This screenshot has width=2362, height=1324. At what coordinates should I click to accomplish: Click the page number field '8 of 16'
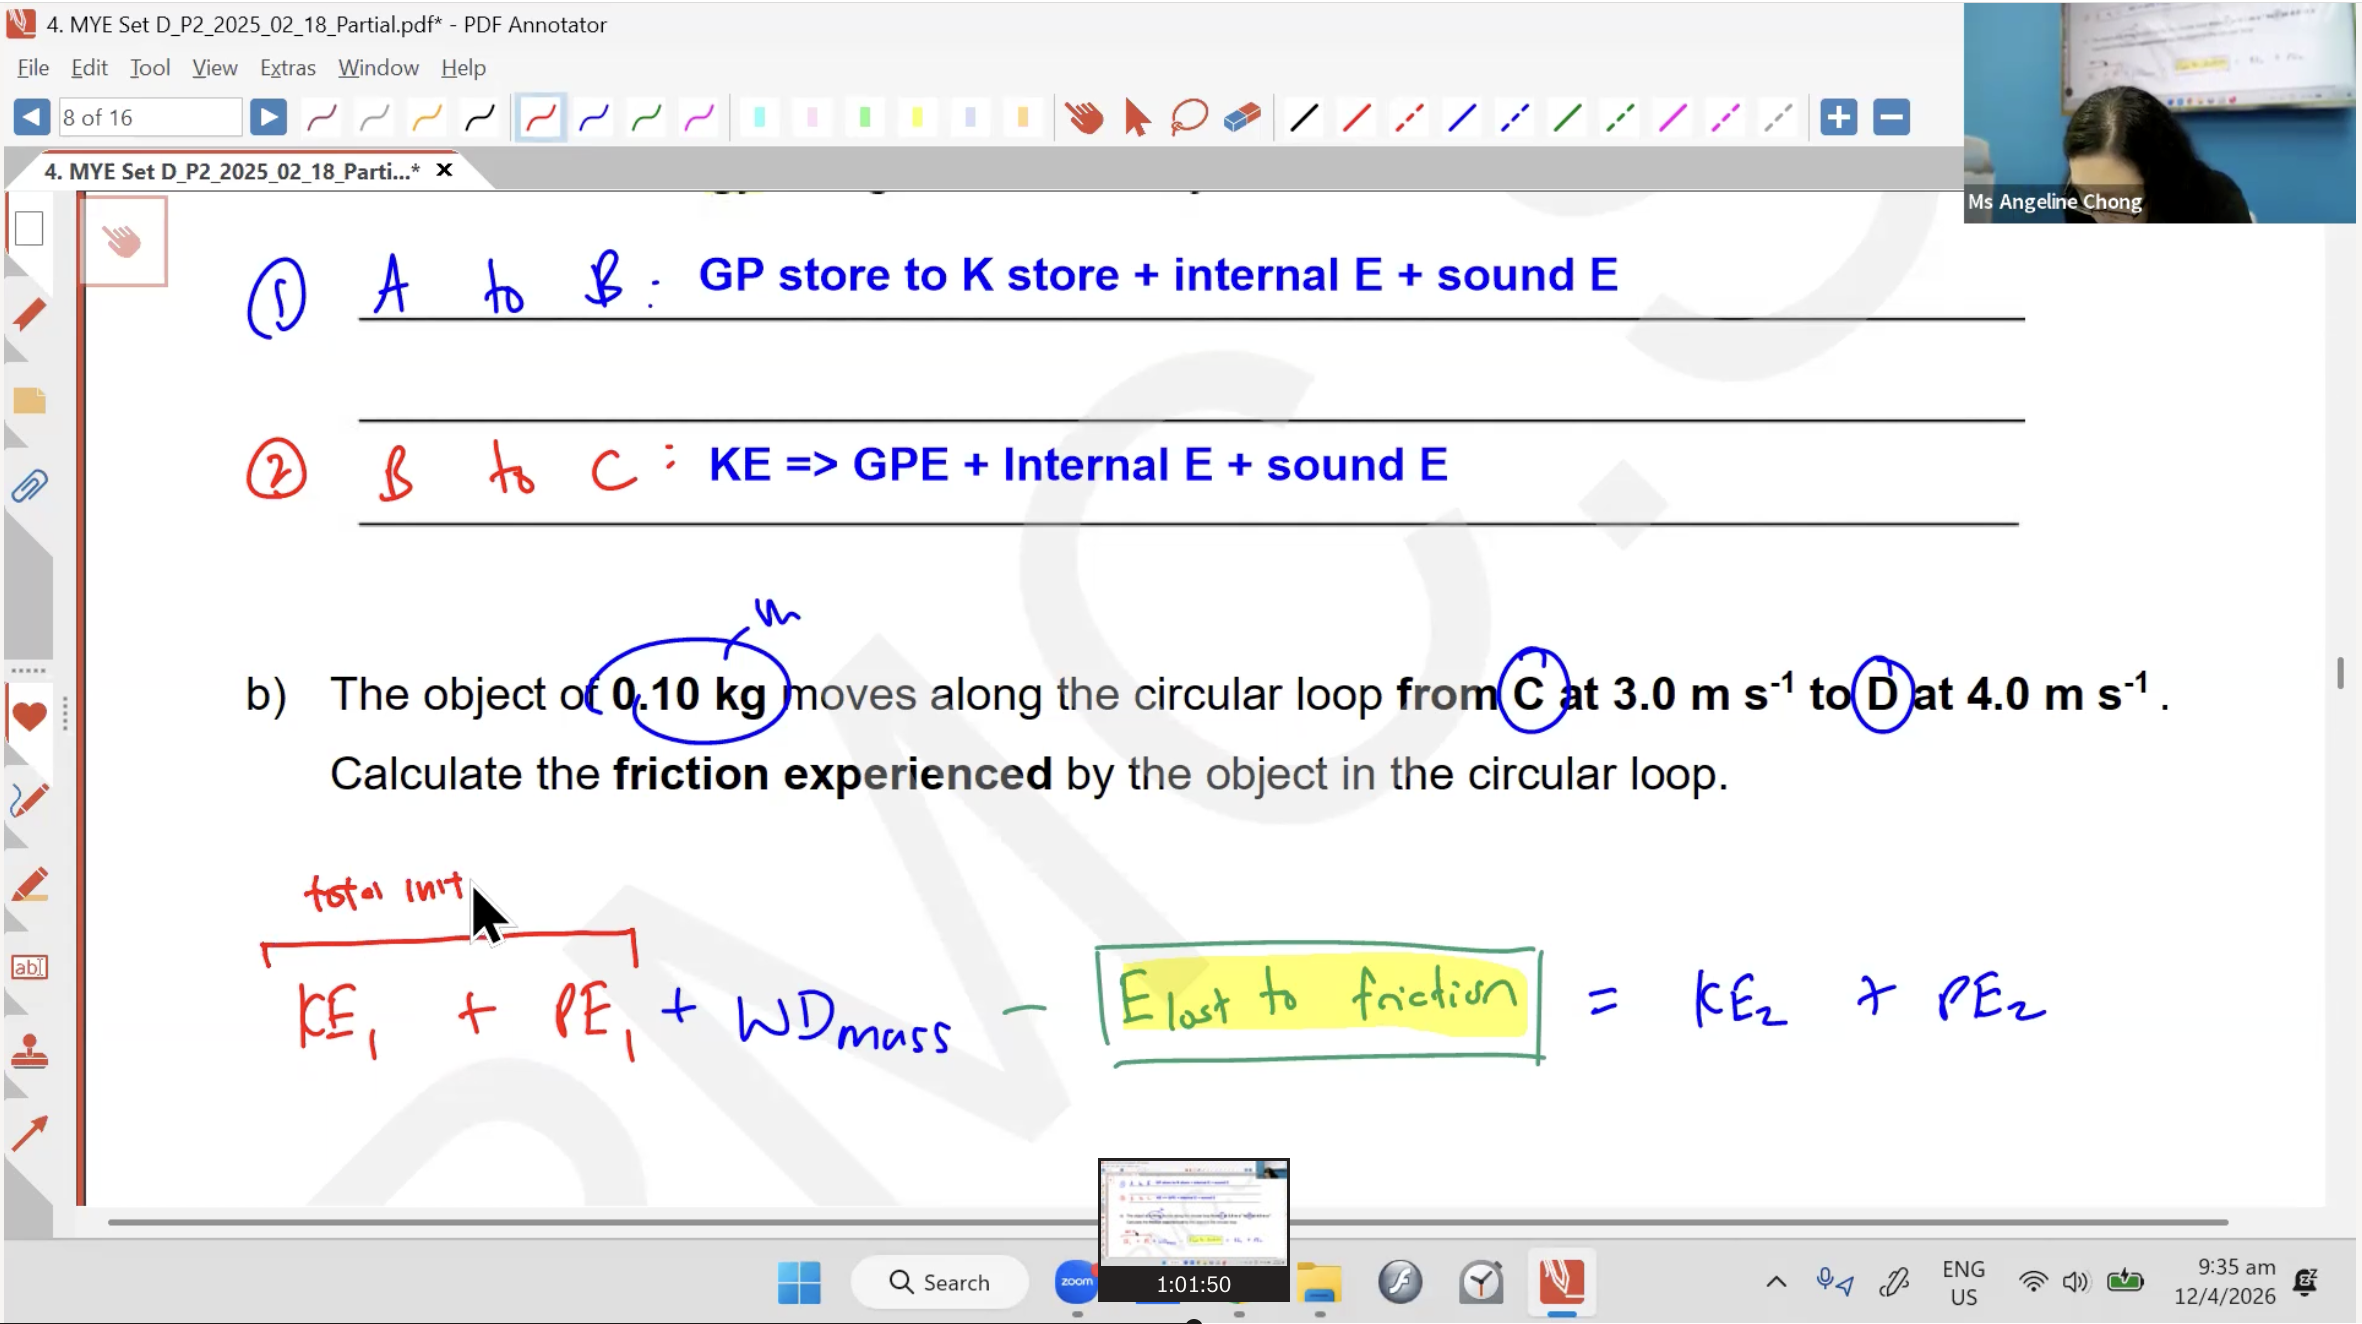pyautogui.click(x=150, y=117)
